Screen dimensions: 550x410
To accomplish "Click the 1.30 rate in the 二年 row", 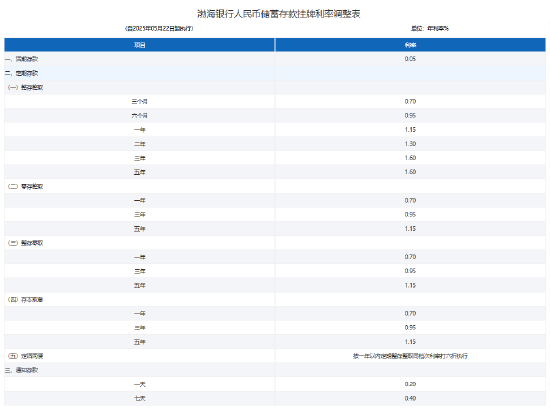I will tap(410, 144).
